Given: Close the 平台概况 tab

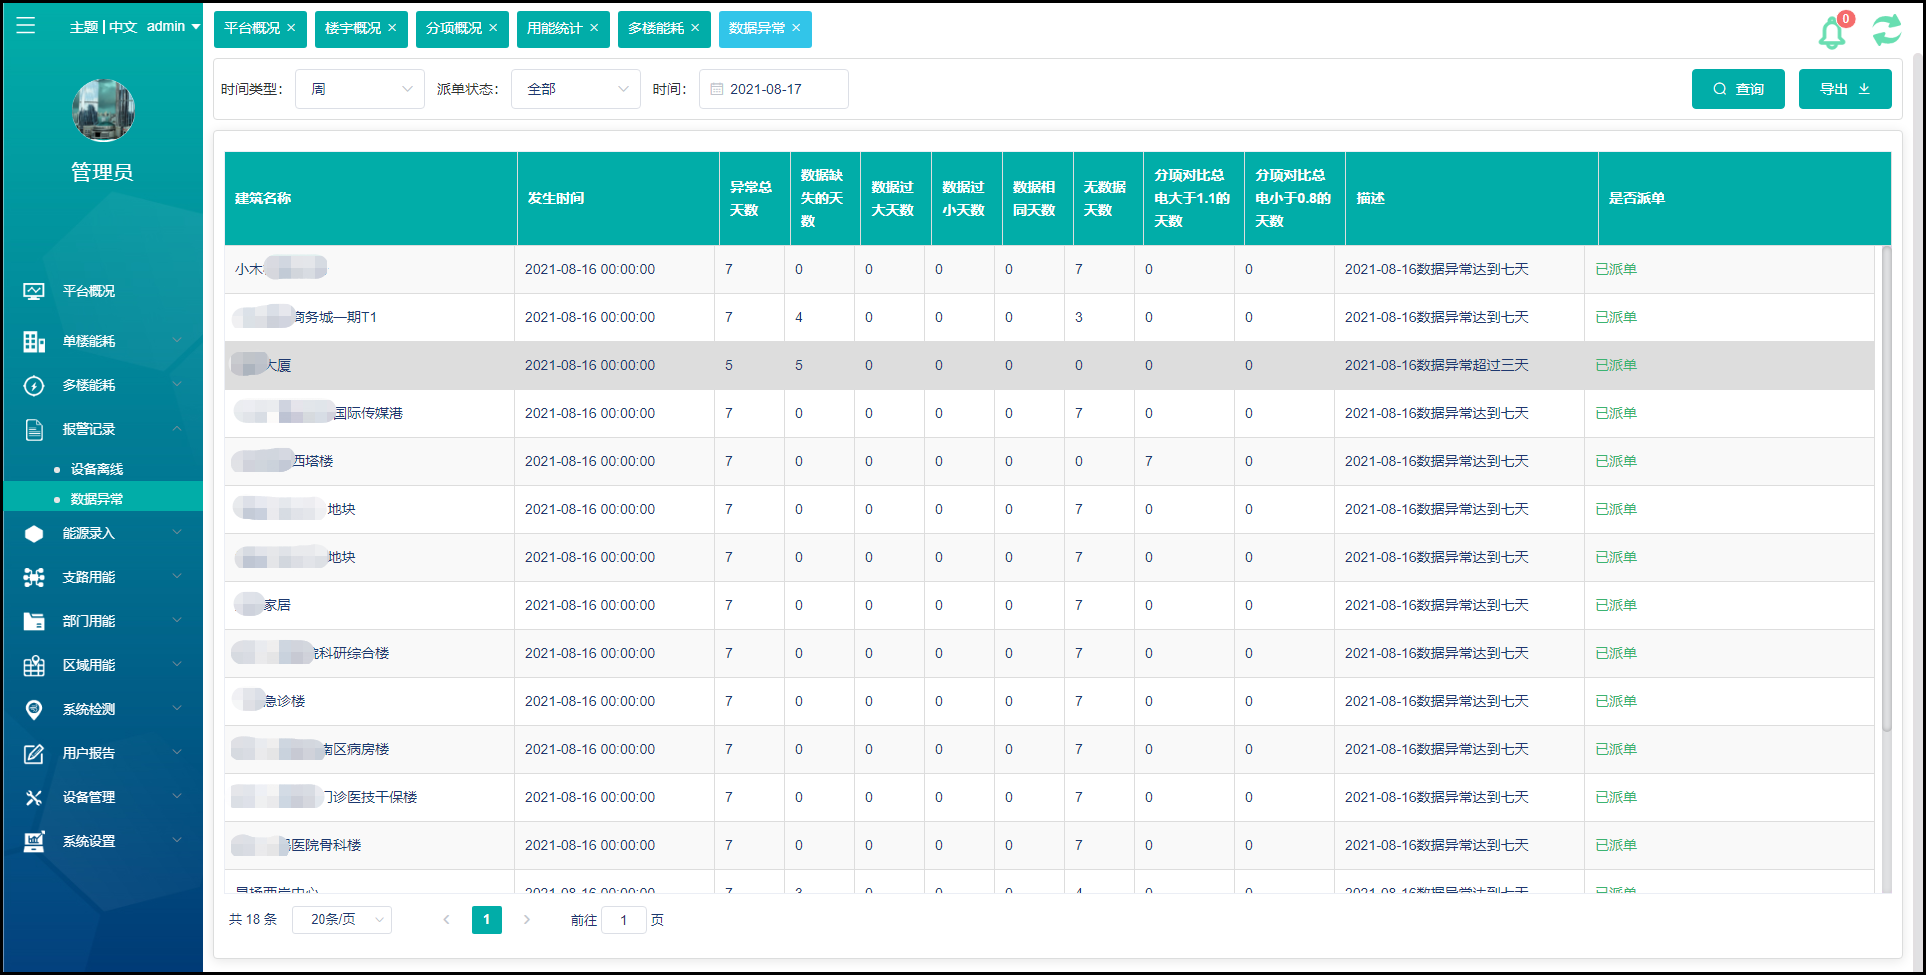Looking at the screenshot, I should click(291, 28).
